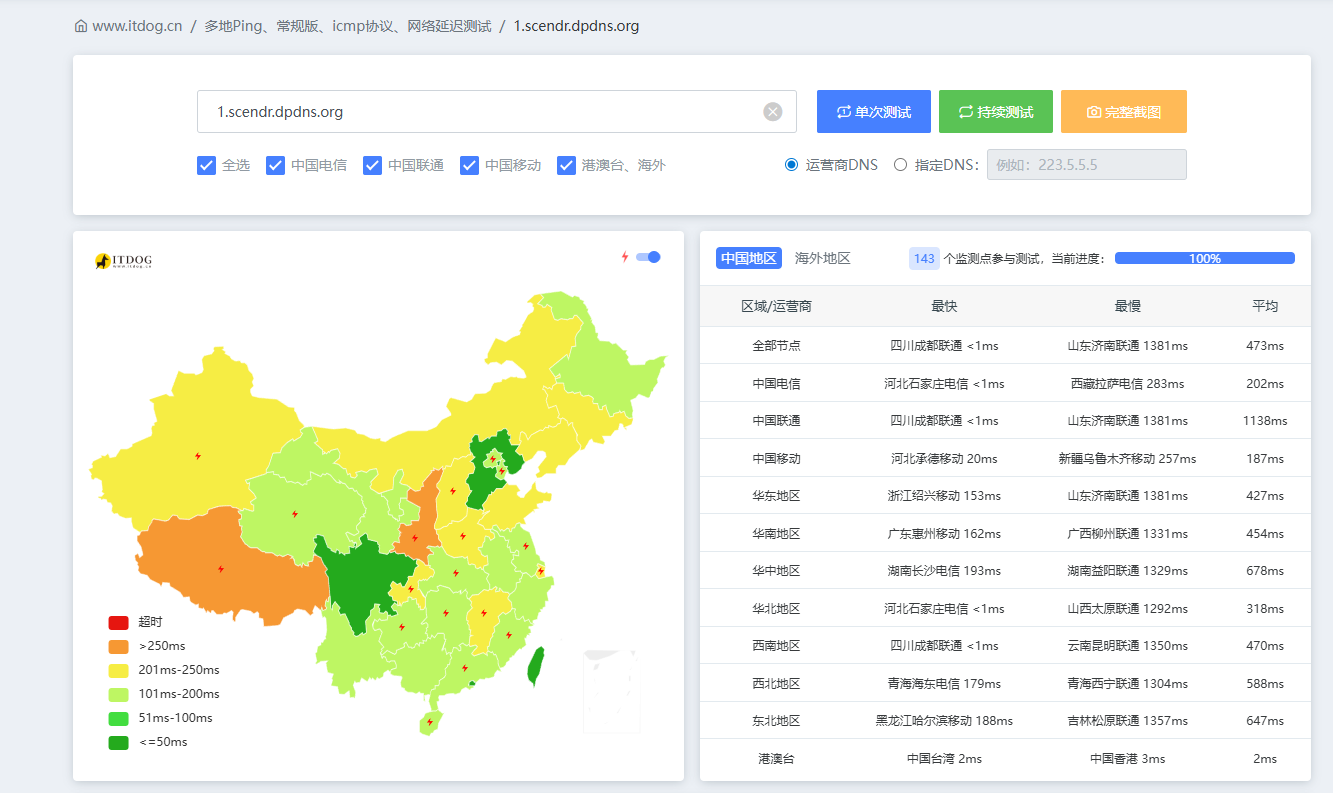The width and height of the screenshot is (1333, 793).
Task: Click Taiwan island on the map
Action: click(x=536, y=666)
